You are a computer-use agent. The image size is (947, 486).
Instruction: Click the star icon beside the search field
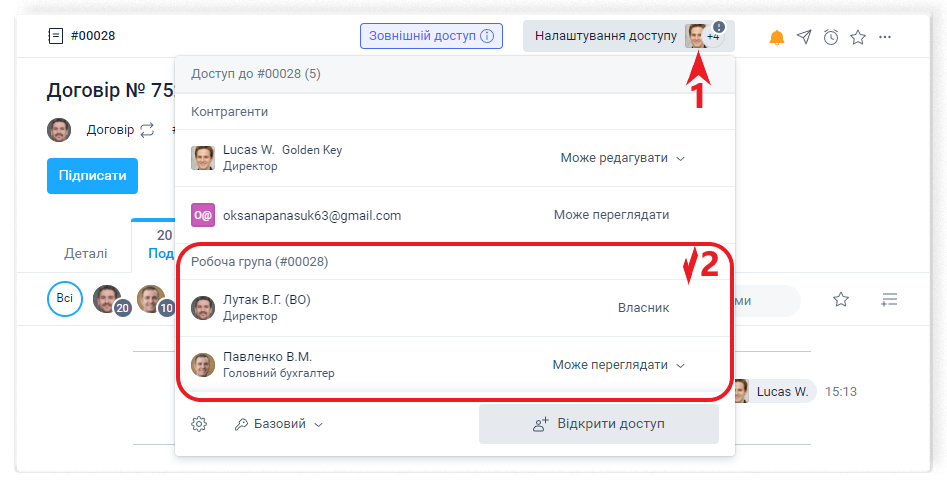(x=841, y=299)
